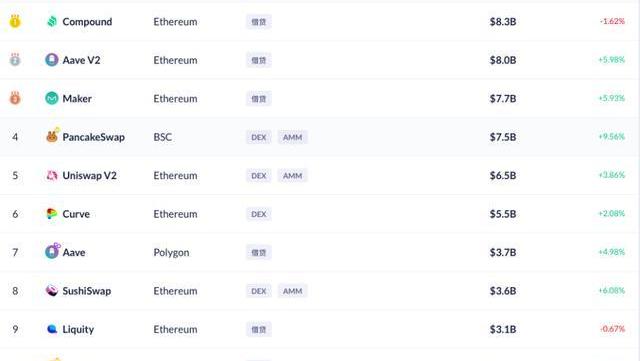Open the Liquity name link
This screenshot has width=640, height=361.
[78, 329]
